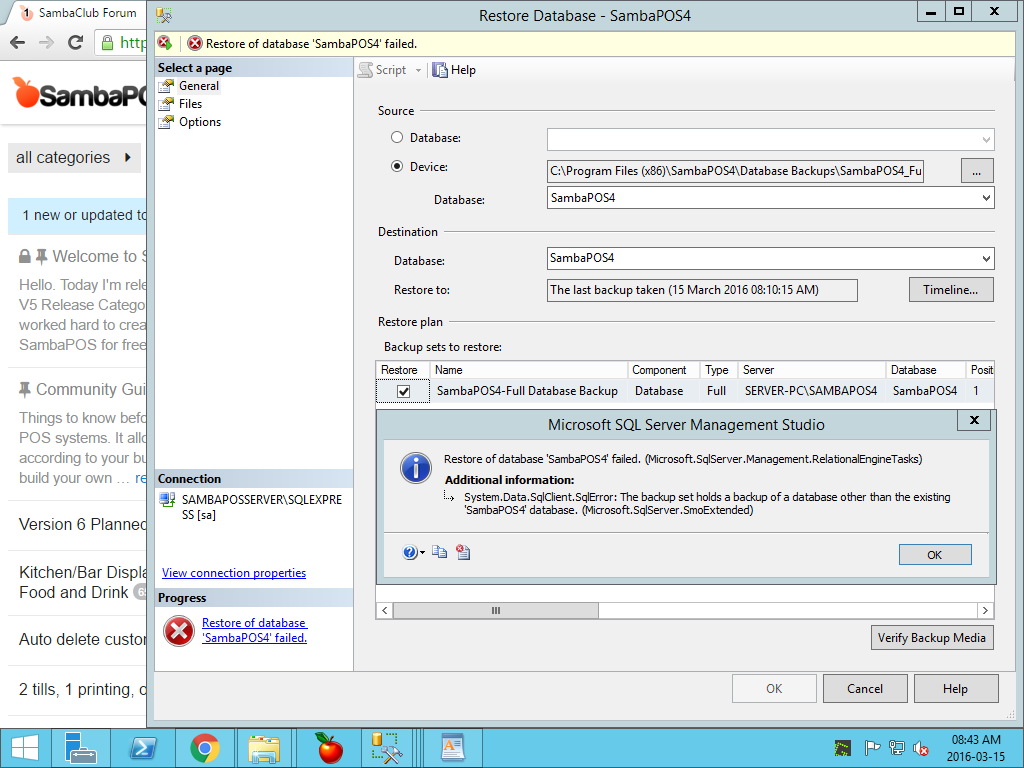Viewport: 1024px width, 768px height.
Task: Click the Script toolbar icon
Action: click(x=366, y=70)
